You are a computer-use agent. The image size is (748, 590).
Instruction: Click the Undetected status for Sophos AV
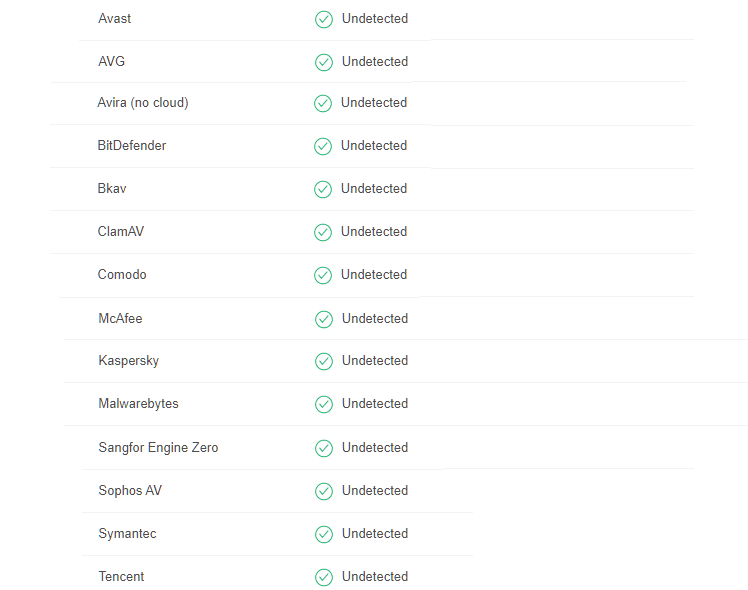[x=375, y=490]
